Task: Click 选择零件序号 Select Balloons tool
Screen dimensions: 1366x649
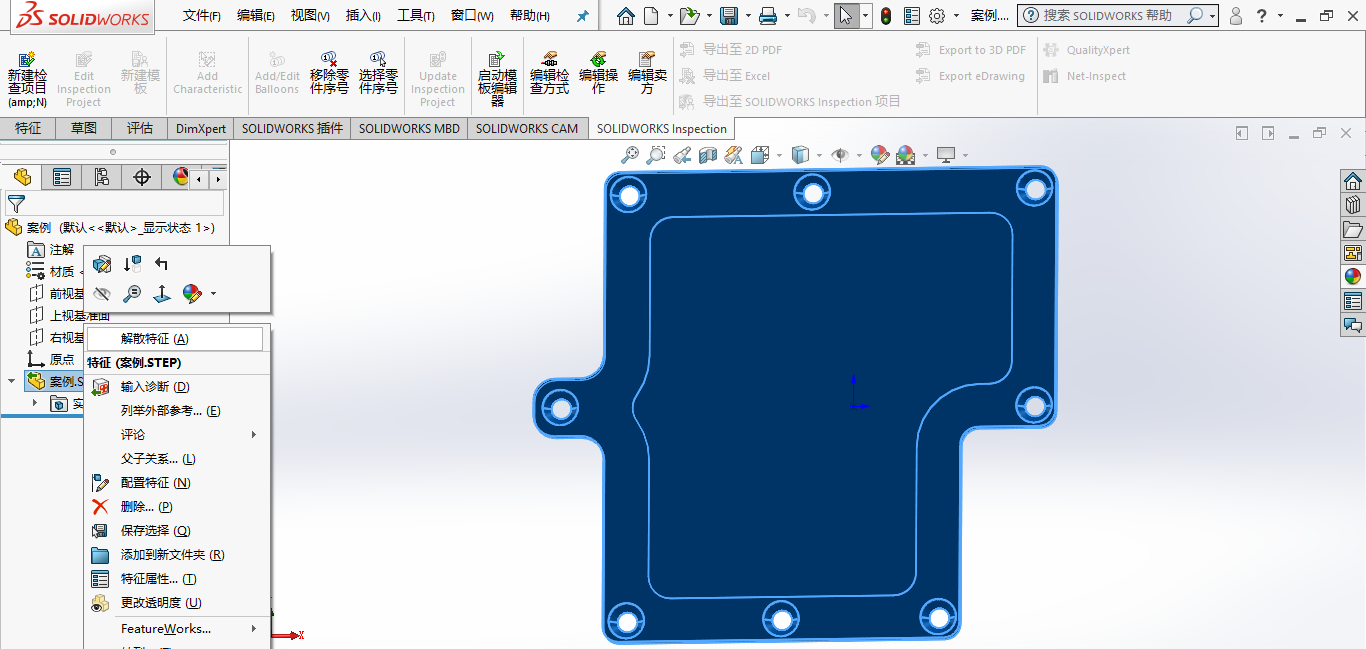Action: click(x=378, y=74)
